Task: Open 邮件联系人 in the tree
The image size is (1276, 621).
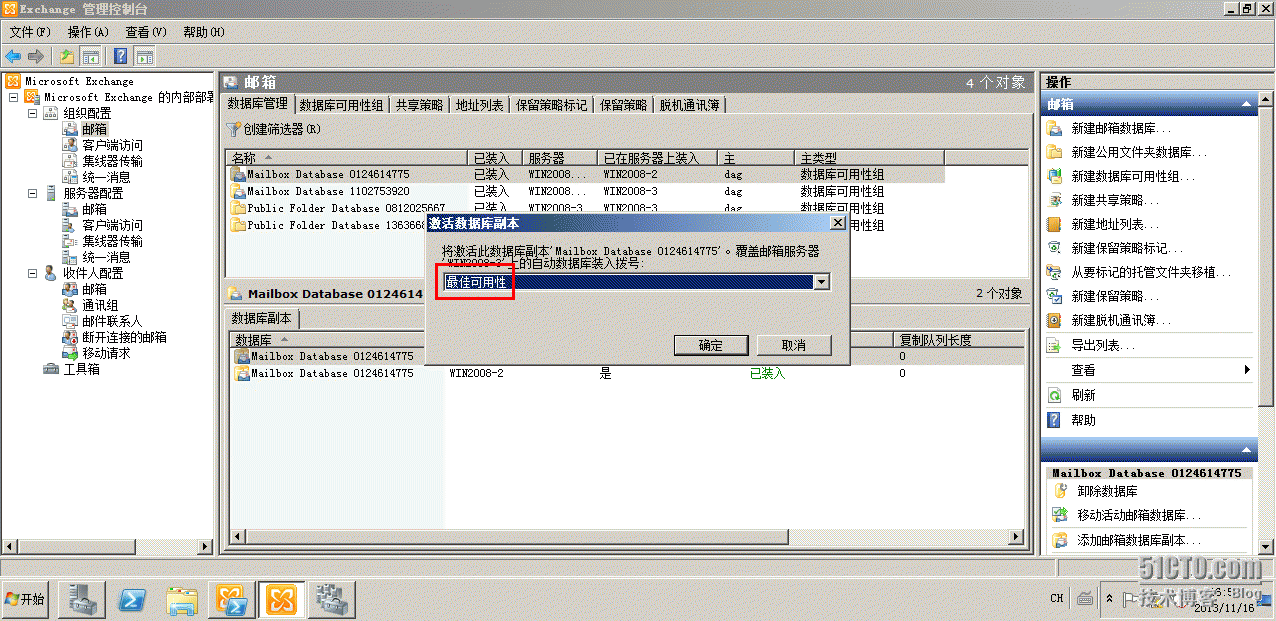Action: tap(112, 321)
